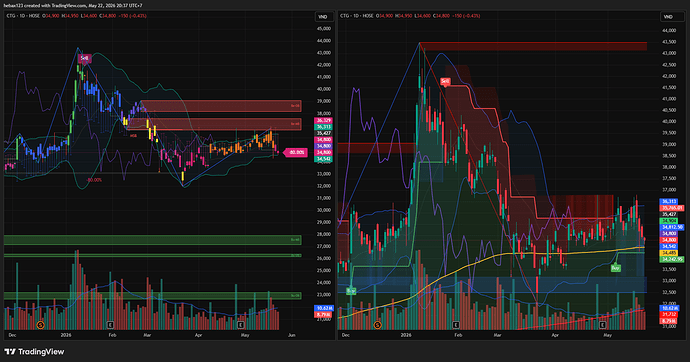
Task: Click the upper red supply zone on left chart
Action: point(221,106)
